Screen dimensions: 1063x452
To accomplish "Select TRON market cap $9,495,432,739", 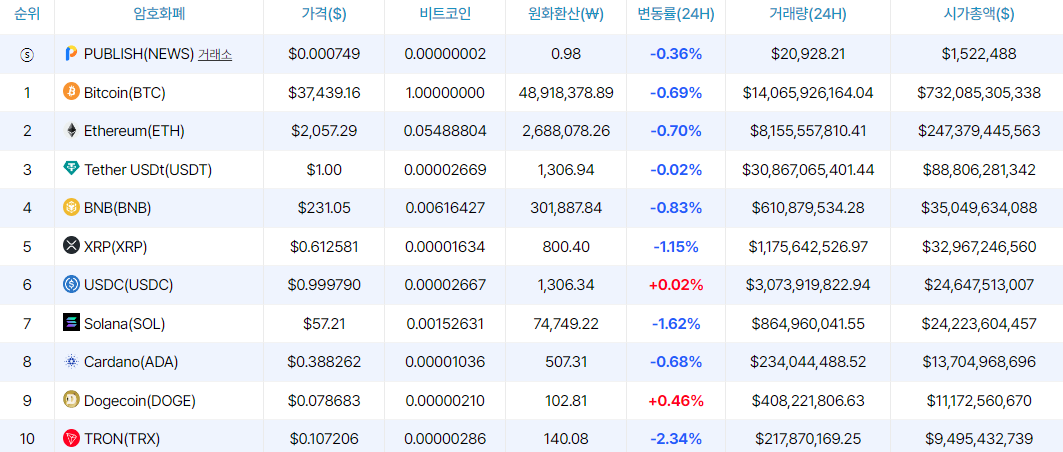I will (979, 439).
